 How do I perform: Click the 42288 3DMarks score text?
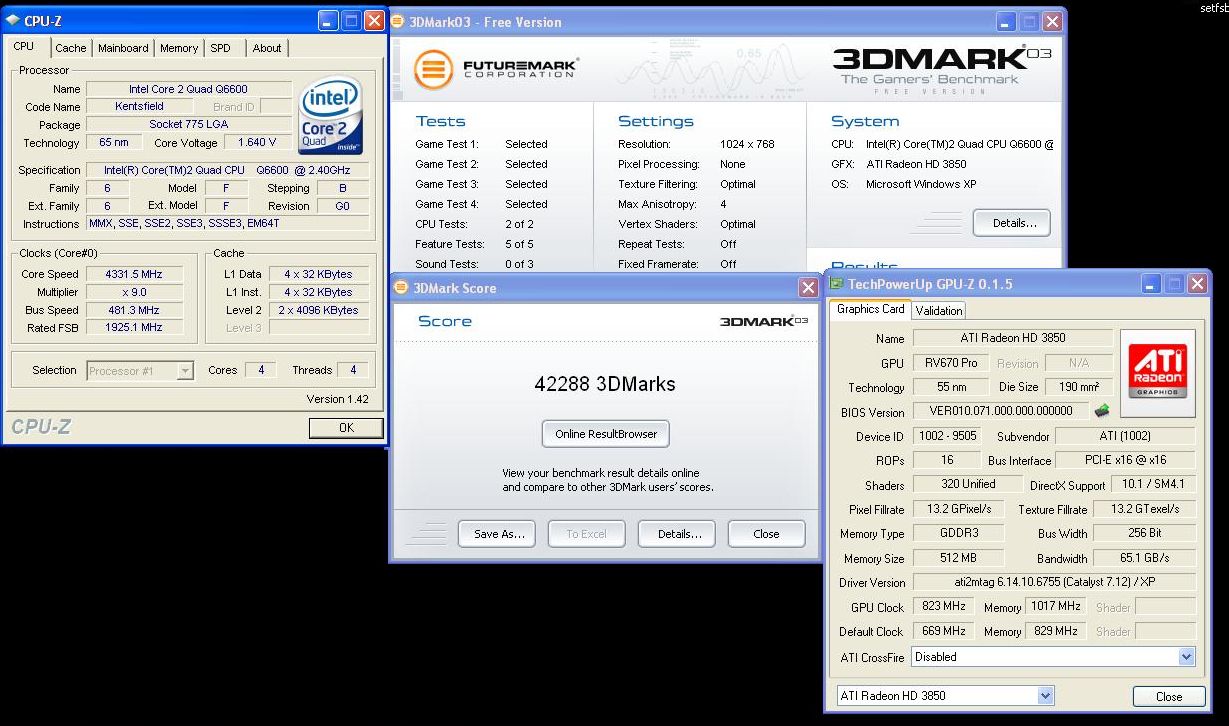click(x=605, y=384)
